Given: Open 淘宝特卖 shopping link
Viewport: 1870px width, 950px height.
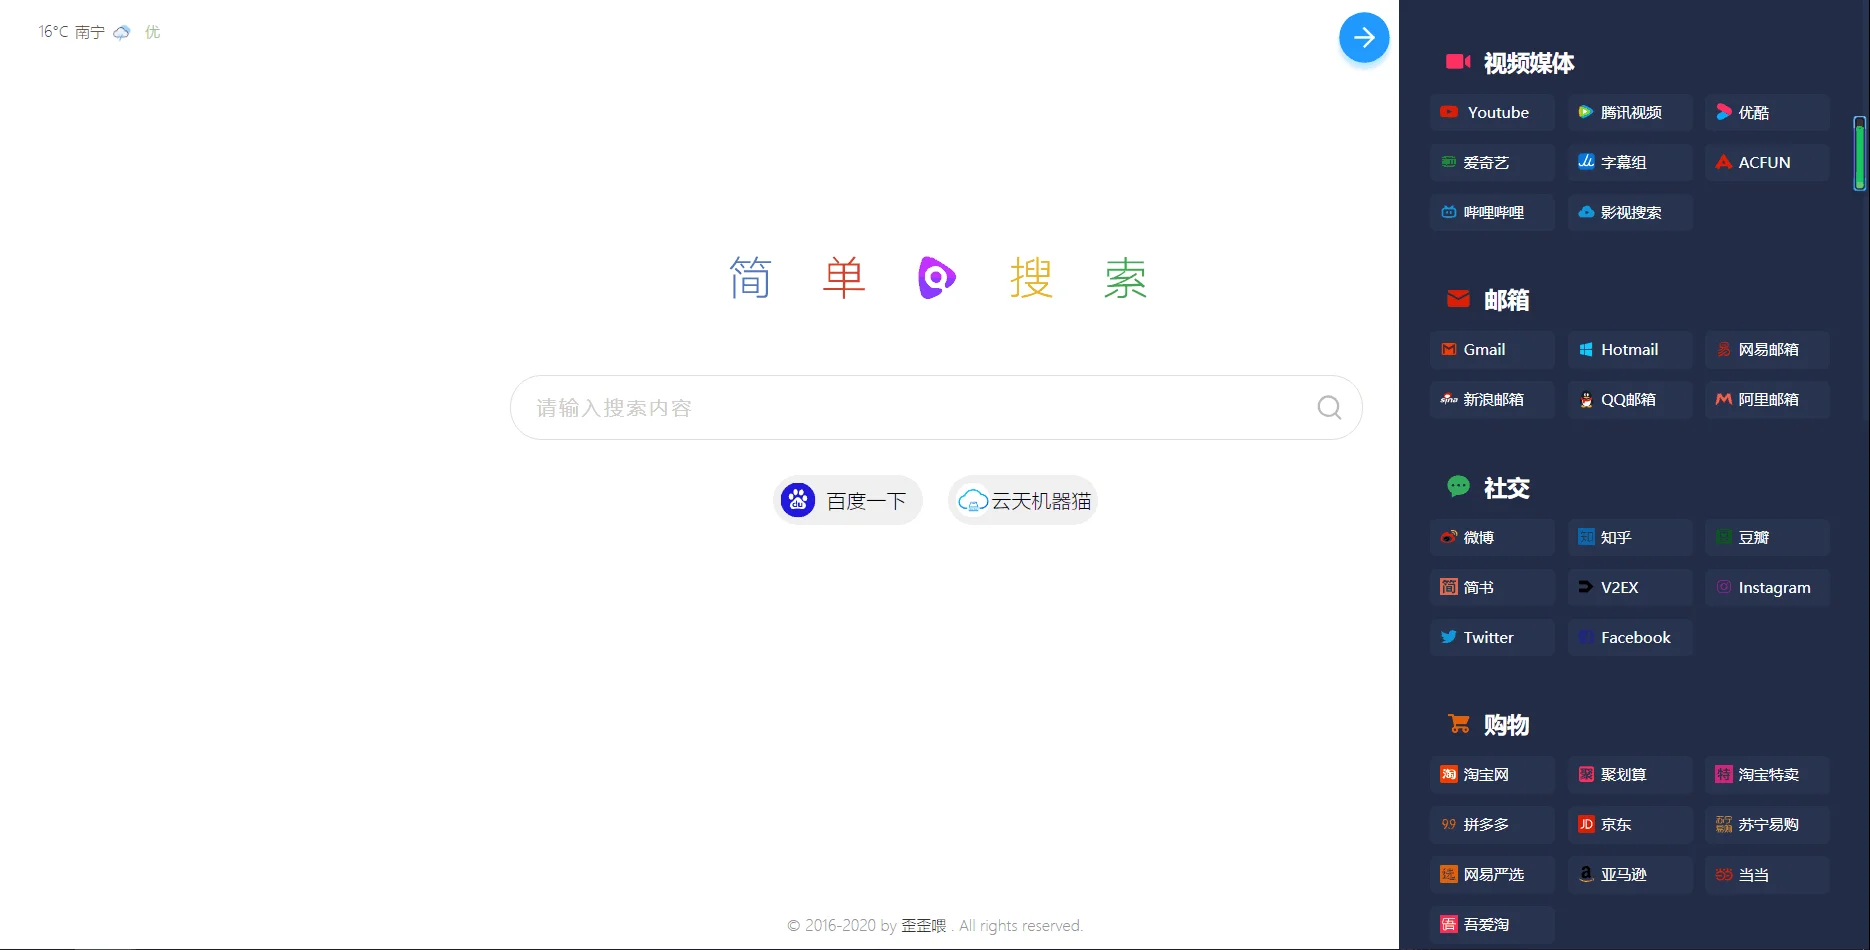Looking at the screenshot, I should tap(1767, 775).
